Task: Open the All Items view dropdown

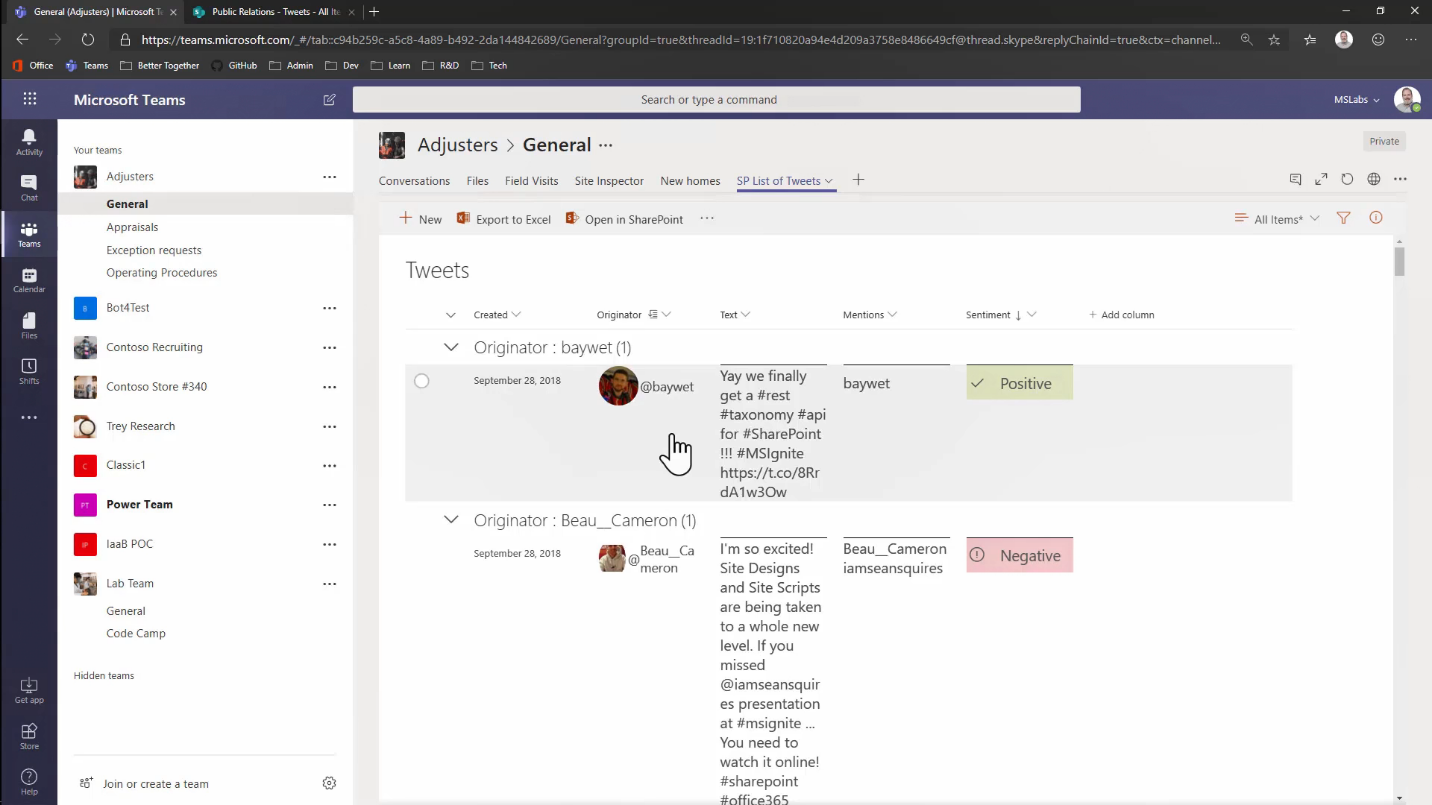Action: coord(1277,219)
